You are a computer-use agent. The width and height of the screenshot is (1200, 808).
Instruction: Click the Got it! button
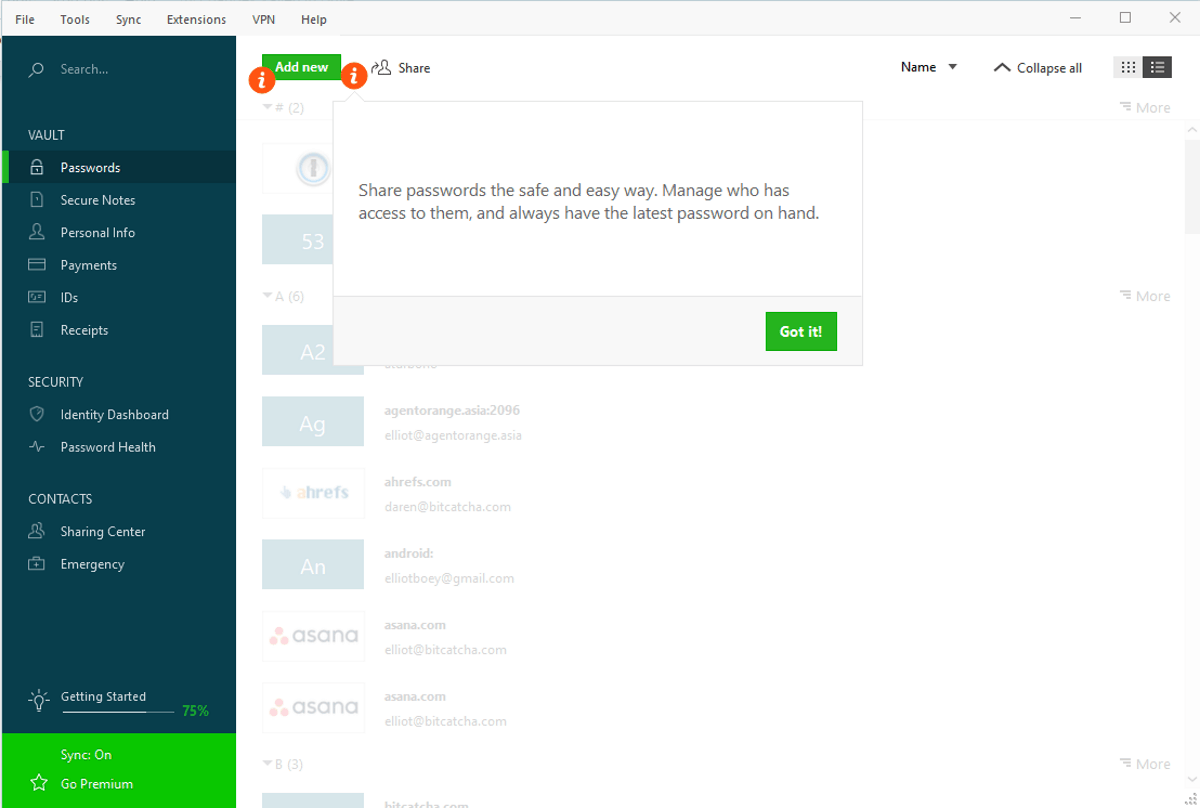(x=801, y=331)
